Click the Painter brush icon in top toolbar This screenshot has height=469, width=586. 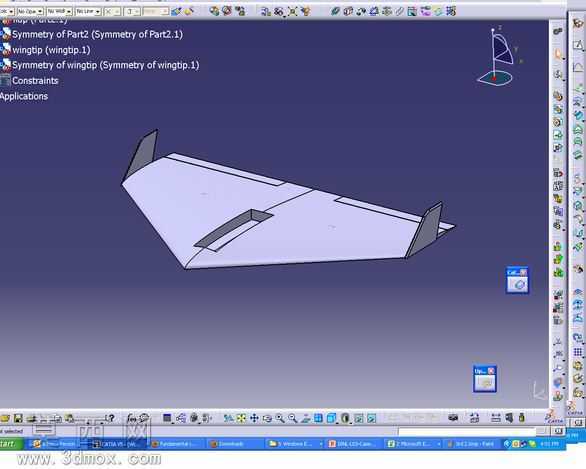[176, 12]
